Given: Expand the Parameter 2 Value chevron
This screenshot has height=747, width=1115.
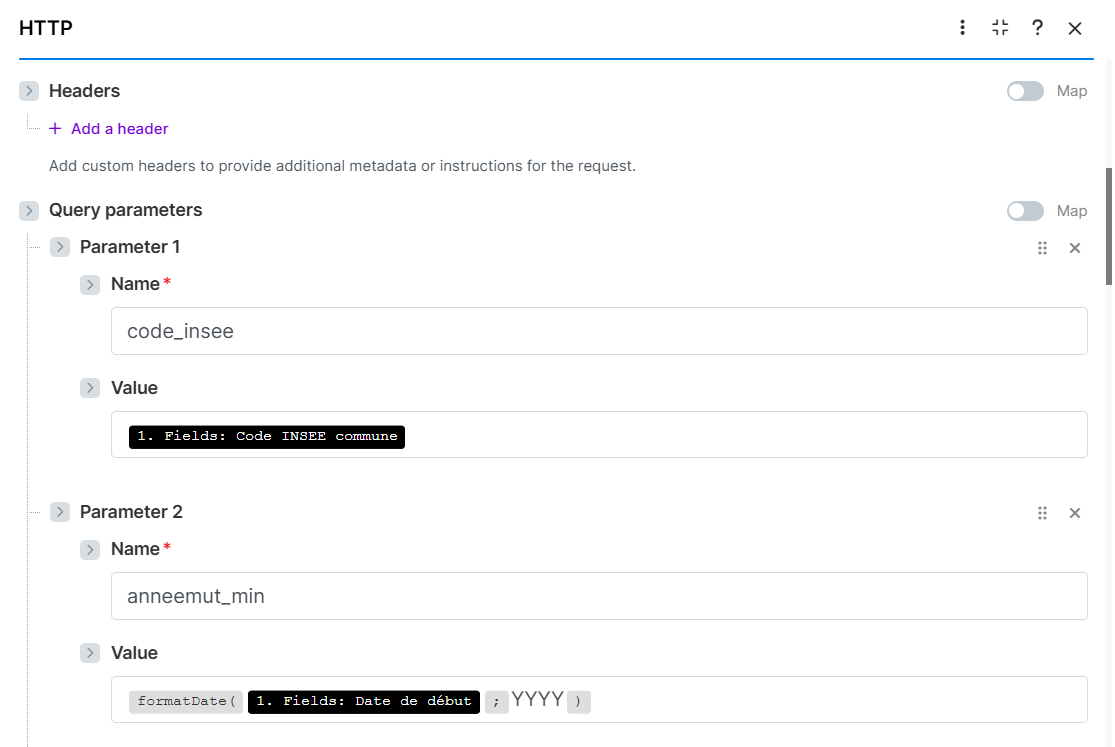Looking at the screenshot, I should 90,653.
